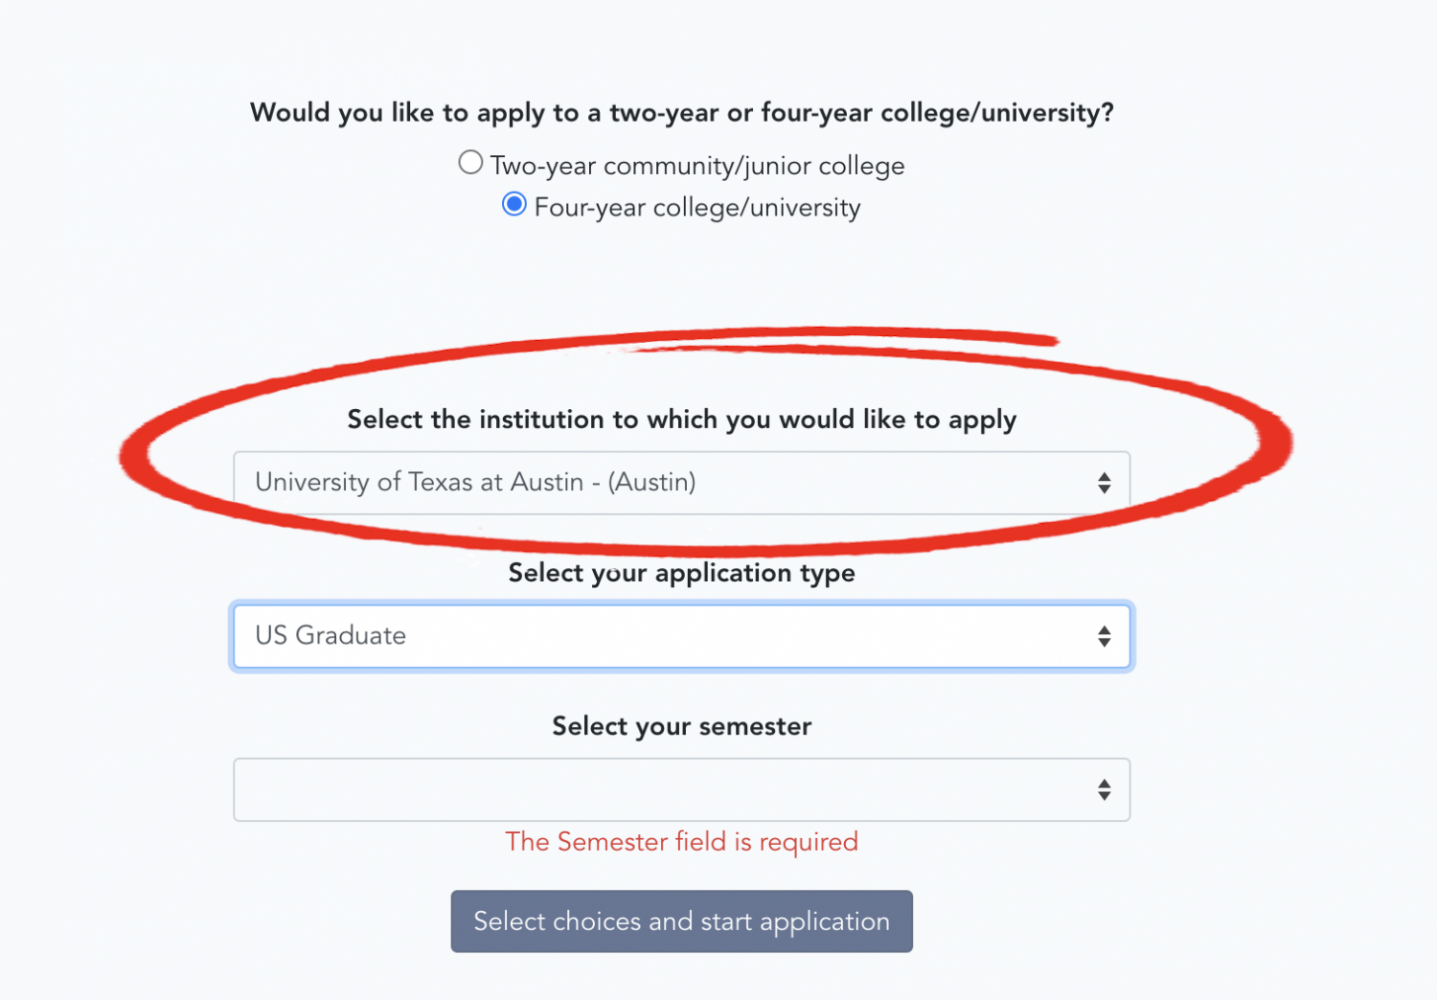The image size is (1437, 1000).
Task: Click the University of Texas at Austin selection
Action: pos(475,482)
